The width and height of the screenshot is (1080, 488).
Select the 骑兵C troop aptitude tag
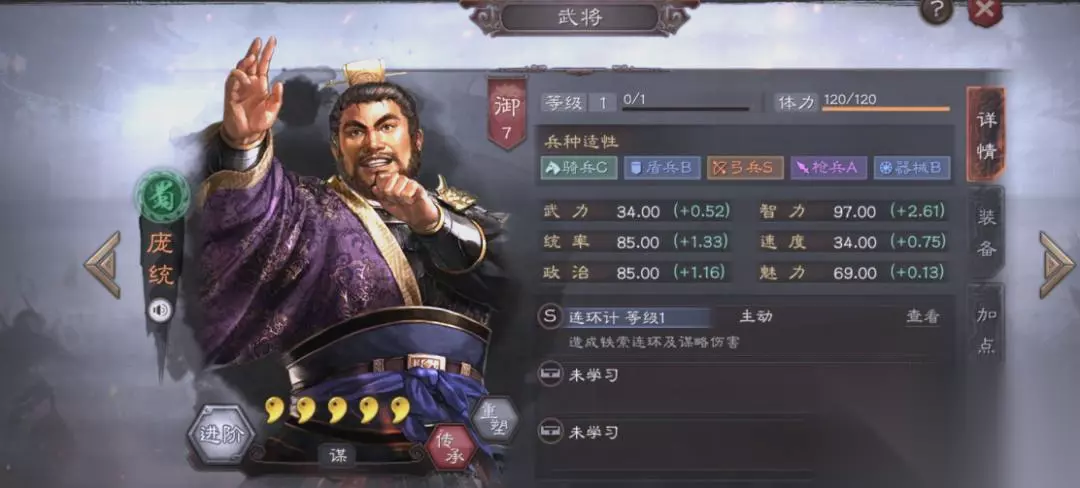point(579,168)
